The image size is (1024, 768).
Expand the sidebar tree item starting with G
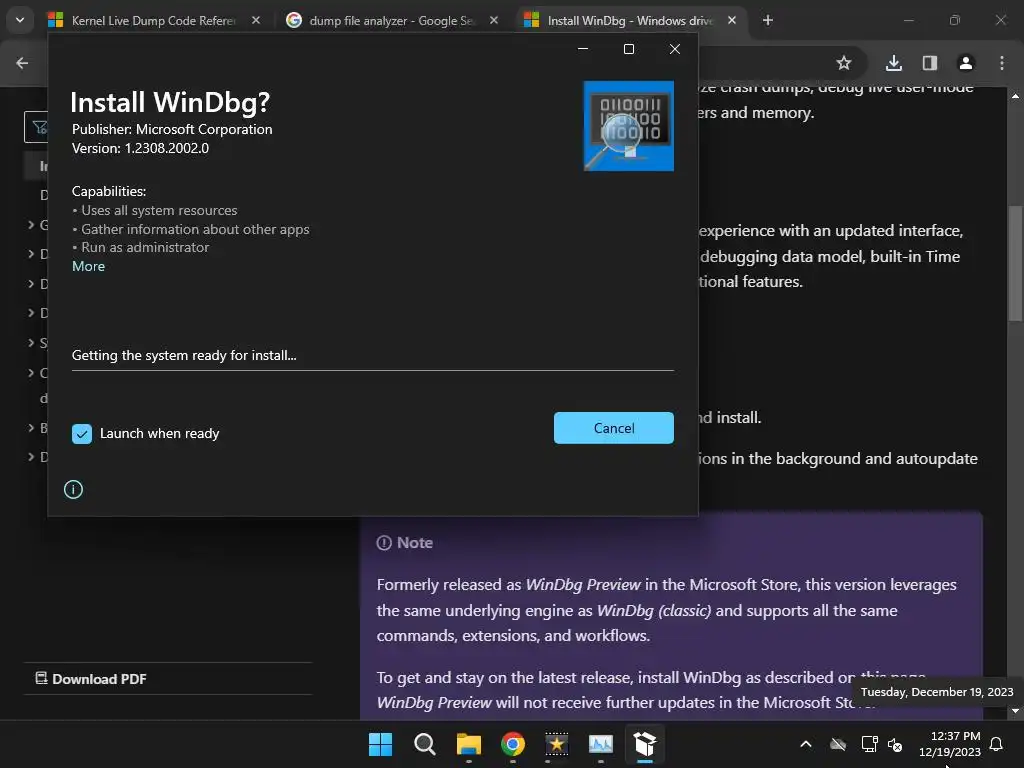coord(31,225)
